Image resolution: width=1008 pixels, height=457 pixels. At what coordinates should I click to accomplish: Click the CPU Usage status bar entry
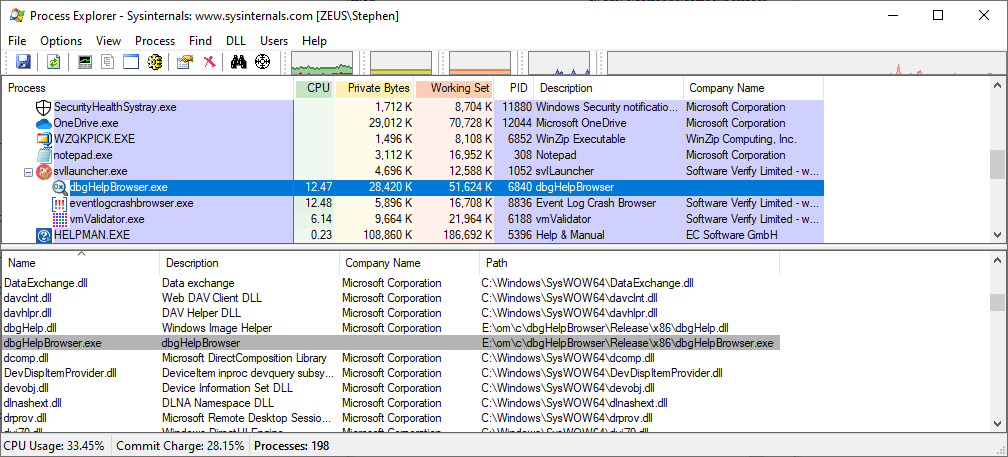click(56, 445)
